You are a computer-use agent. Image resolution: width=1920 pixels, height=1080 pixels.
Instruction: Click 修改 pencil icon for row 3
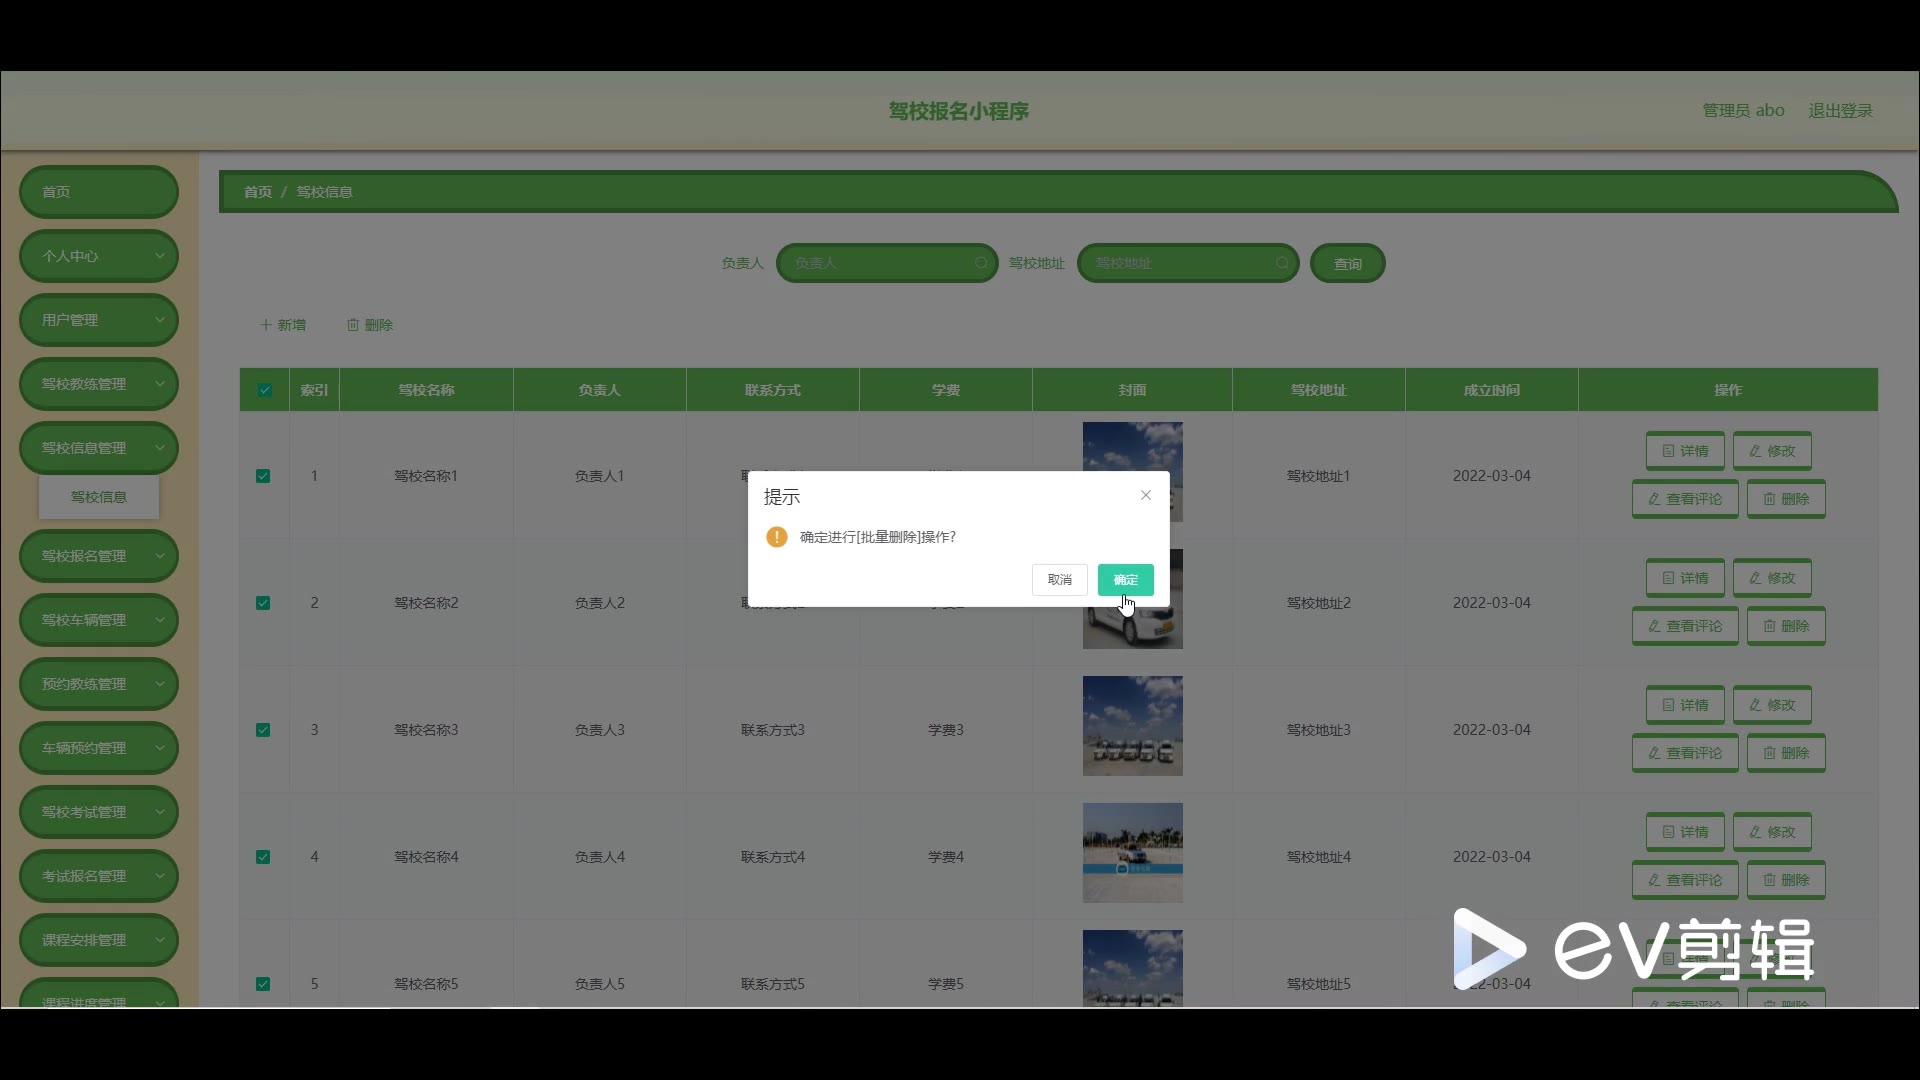pos(1755,705)
